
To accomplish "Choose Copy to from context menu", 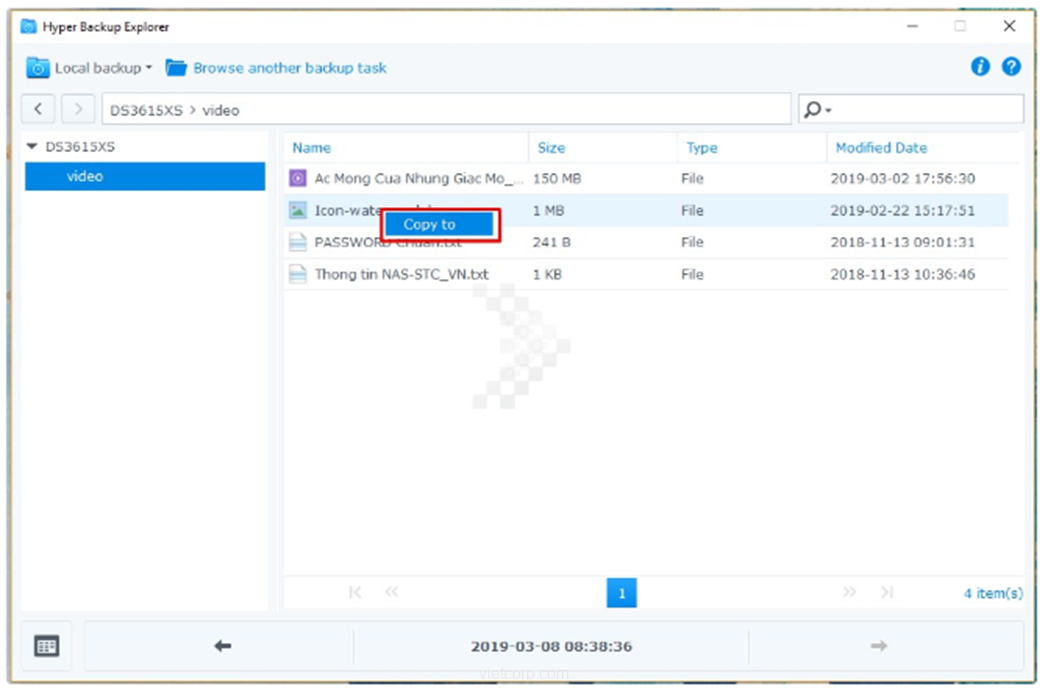I will (430, 225).
